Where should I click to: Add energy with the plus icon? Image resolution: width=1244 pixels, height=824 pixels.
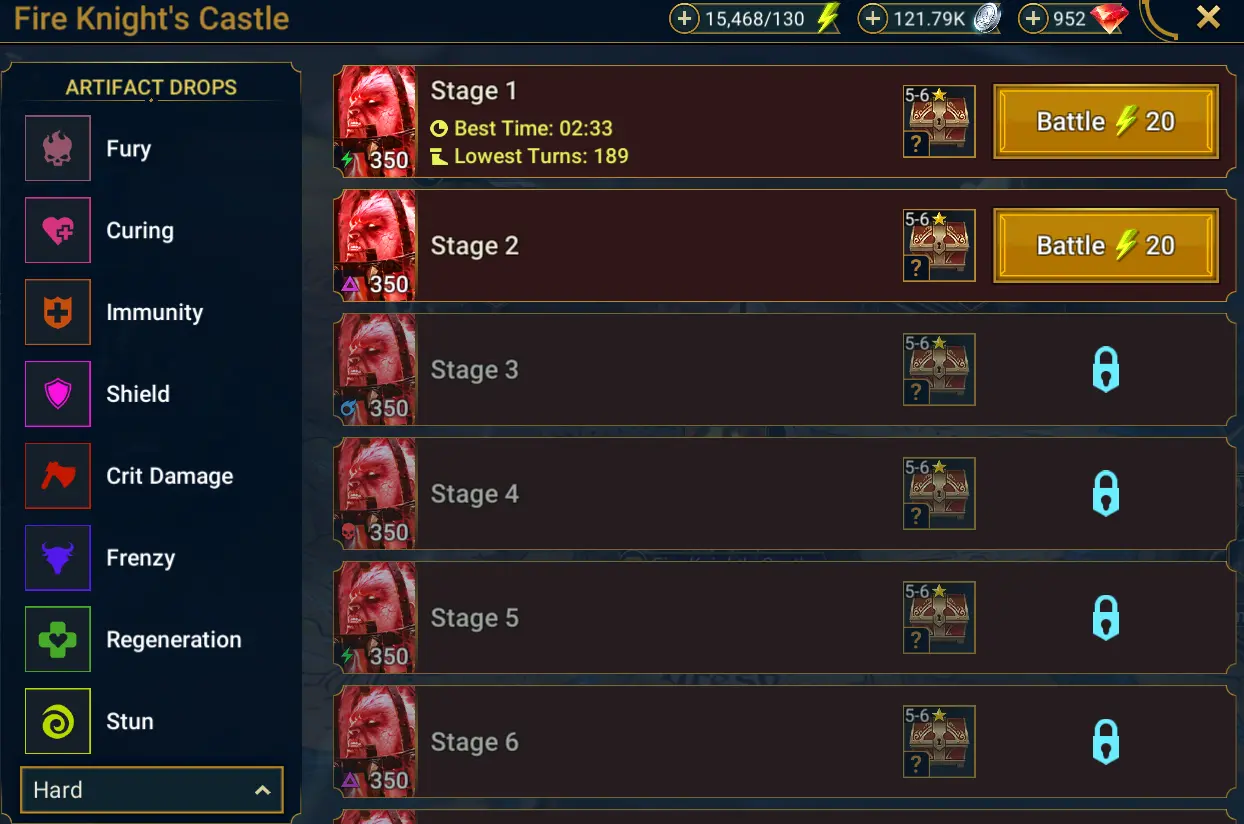[684, 18]
